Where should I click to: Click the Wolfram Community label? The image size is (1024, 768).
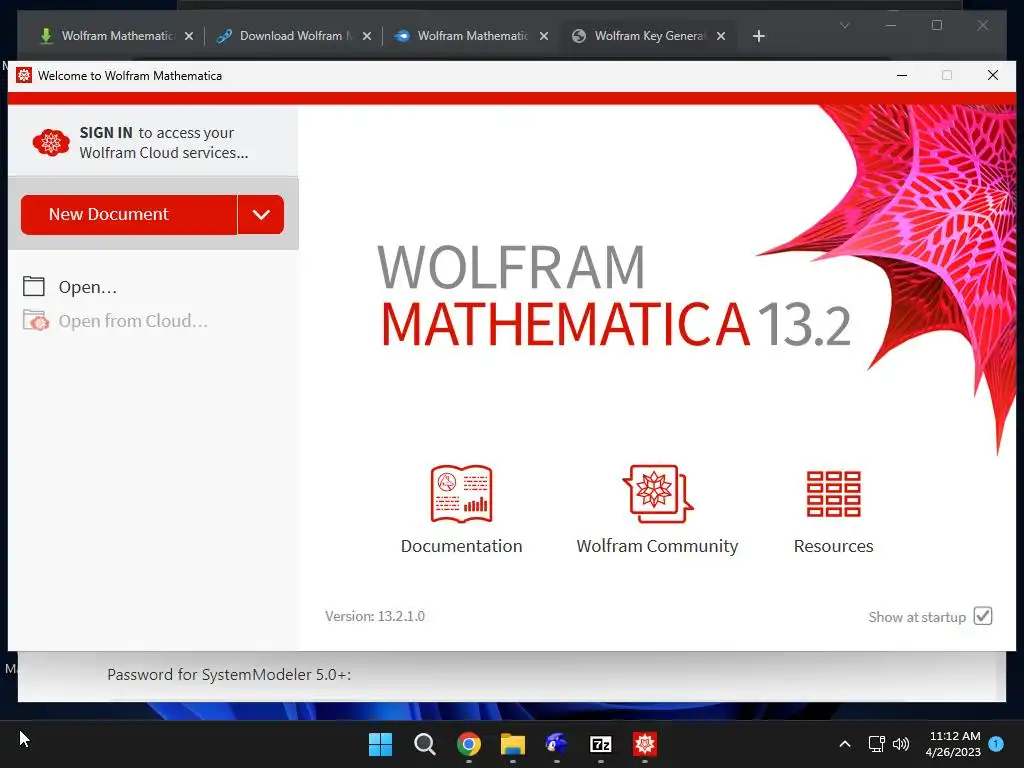click(657, 546)
